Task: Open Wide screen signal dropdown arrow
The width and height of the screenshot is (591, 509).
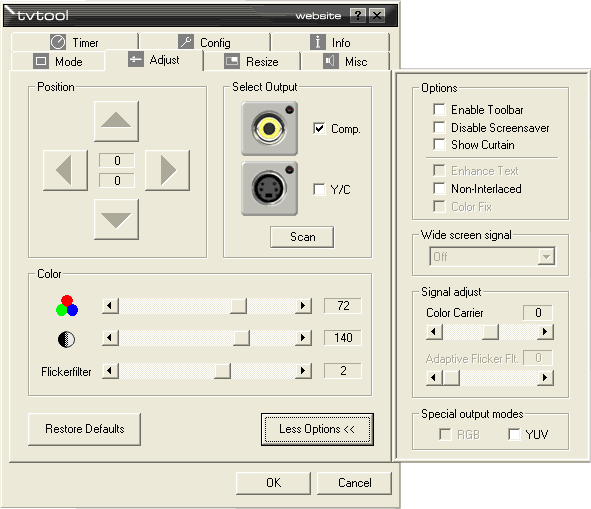Action: pyautogui.click(x=546, y=257)
